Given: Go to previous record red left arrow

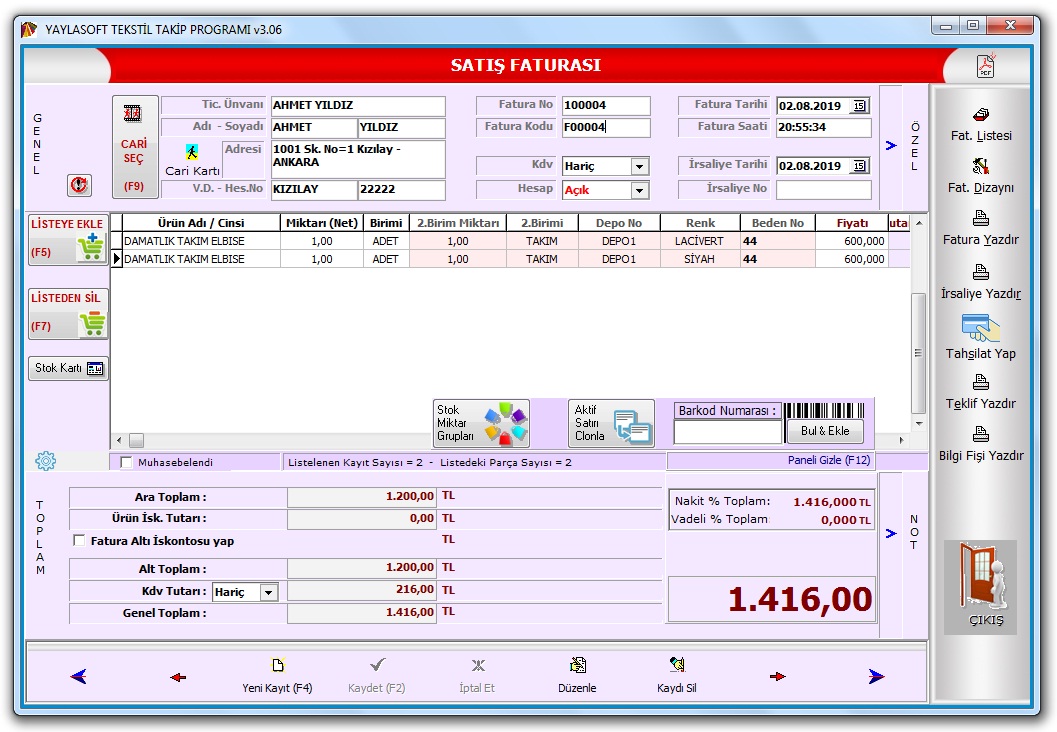Looking at the screenshot, I should tap(178, 677).
